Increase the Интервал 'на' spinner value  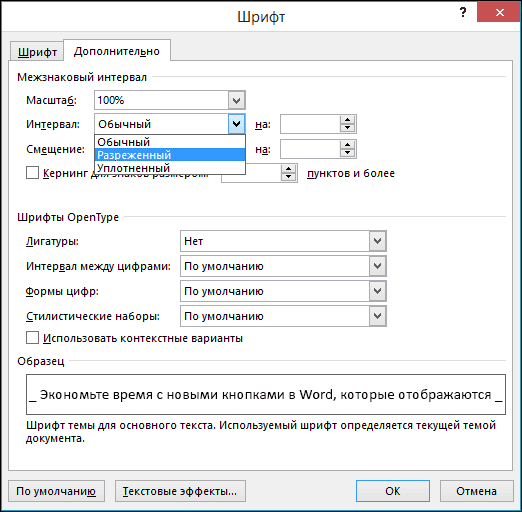[x=347, y=120]
